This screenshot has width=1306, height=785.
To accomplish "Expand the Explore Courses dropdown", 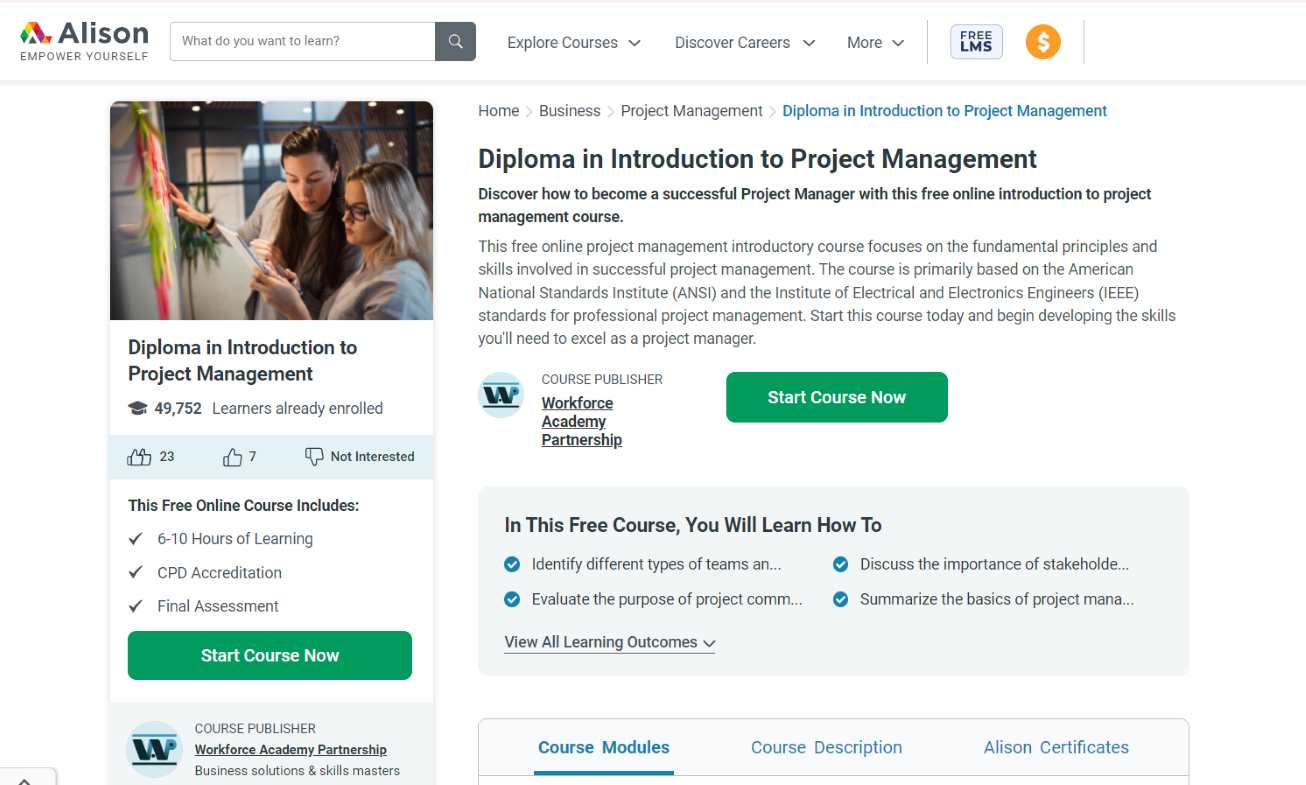I will click(x=574, y=43).
